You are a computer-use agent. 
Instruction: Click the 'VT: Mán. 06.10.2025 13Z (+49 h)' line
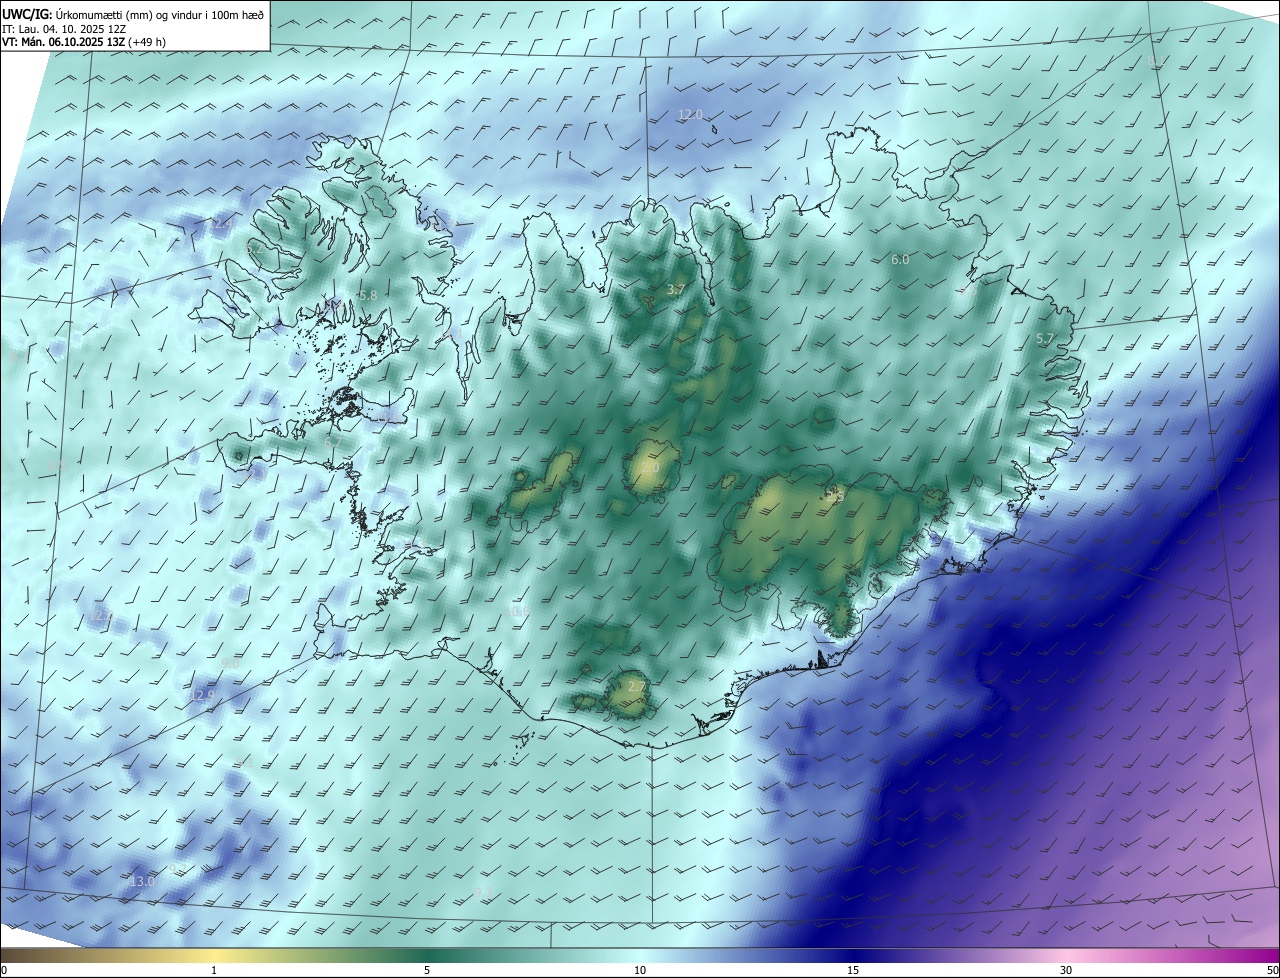(x=84, y=42)
